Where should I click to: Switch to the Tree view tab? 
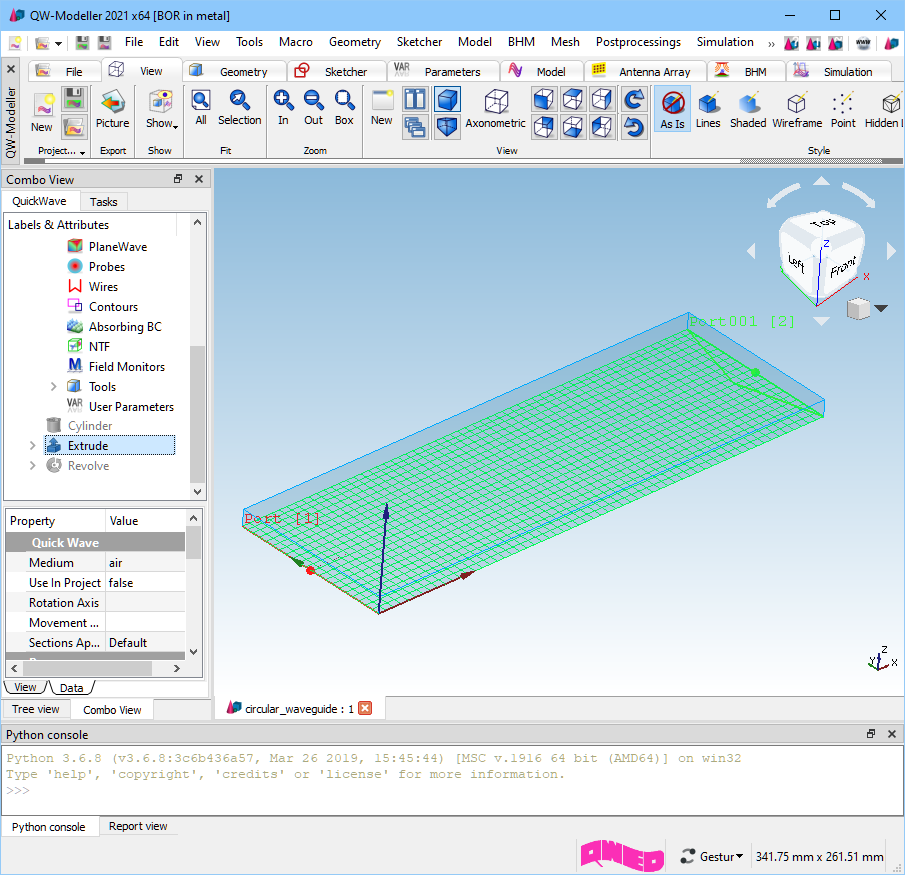tap(36, 709)
